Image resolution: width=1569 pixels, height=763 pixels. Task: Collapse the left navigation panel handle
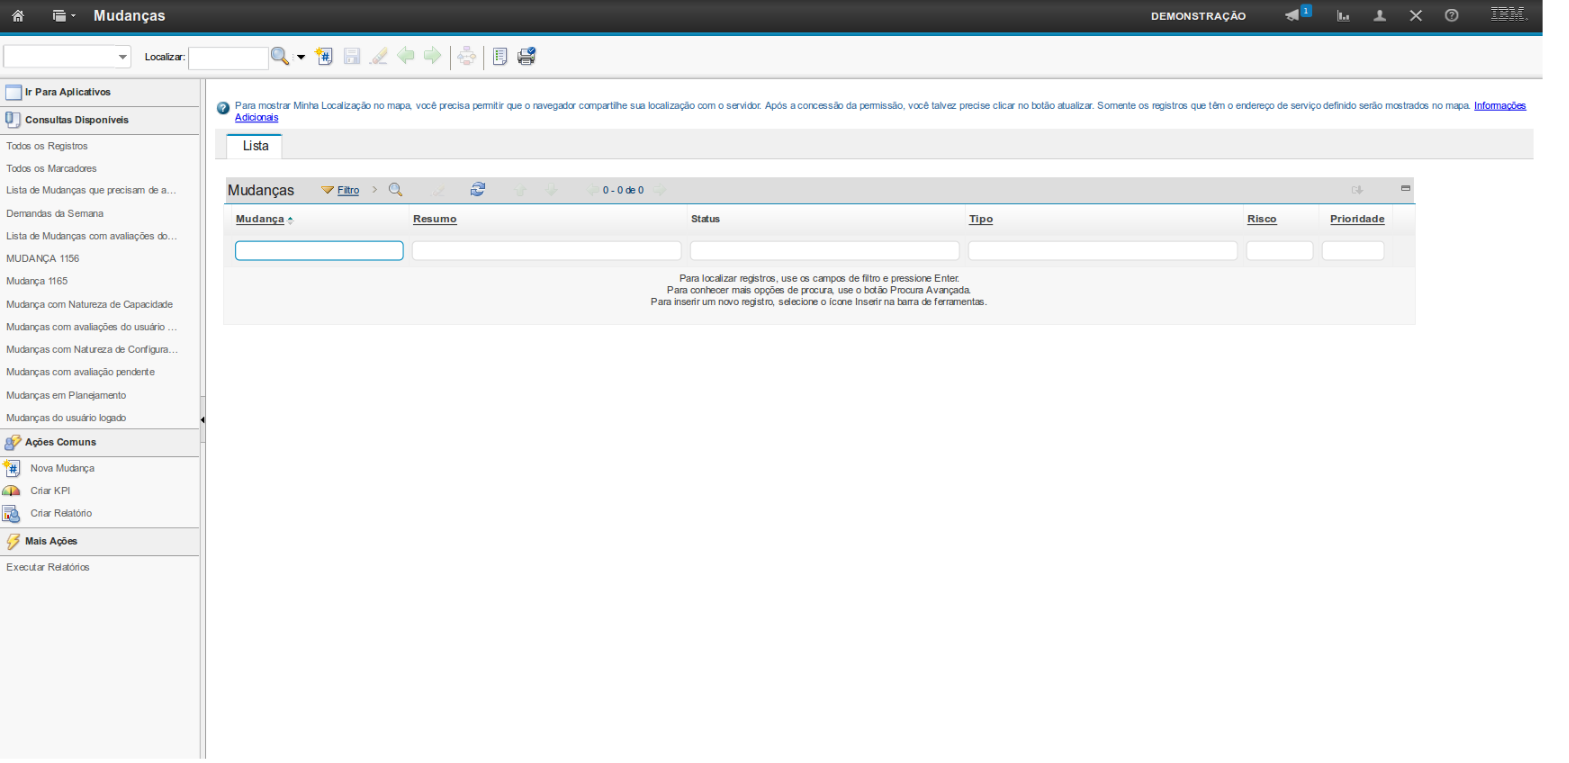click(x=202, y=420)
